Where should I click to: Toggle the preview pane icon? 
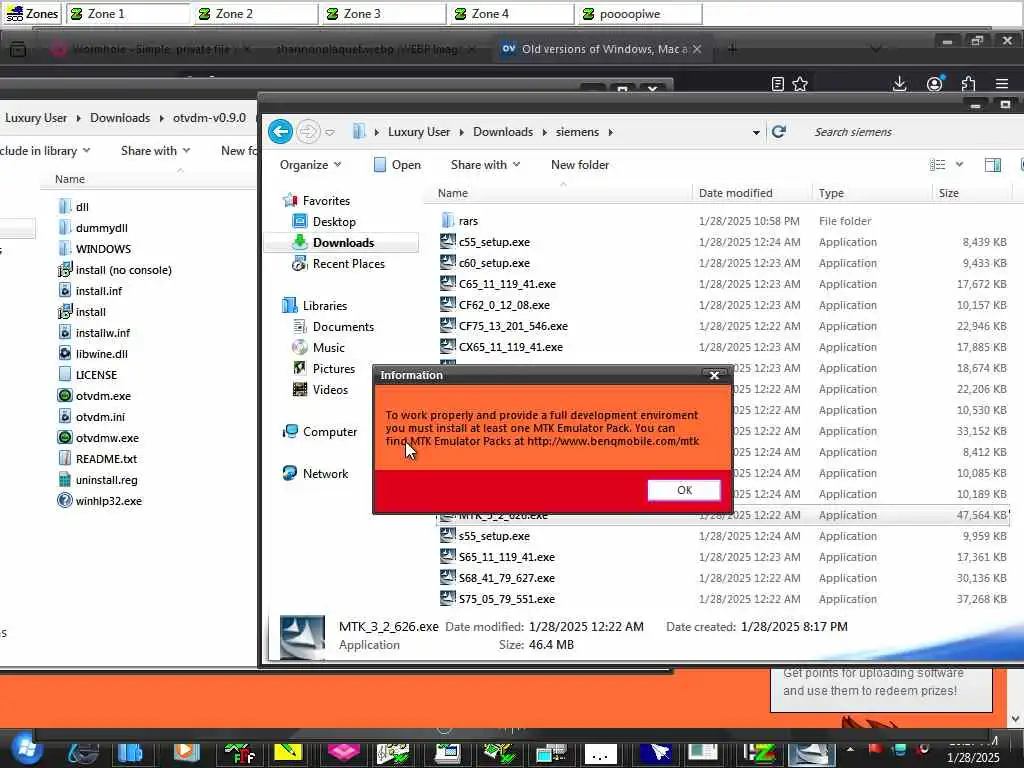[993, 165]
